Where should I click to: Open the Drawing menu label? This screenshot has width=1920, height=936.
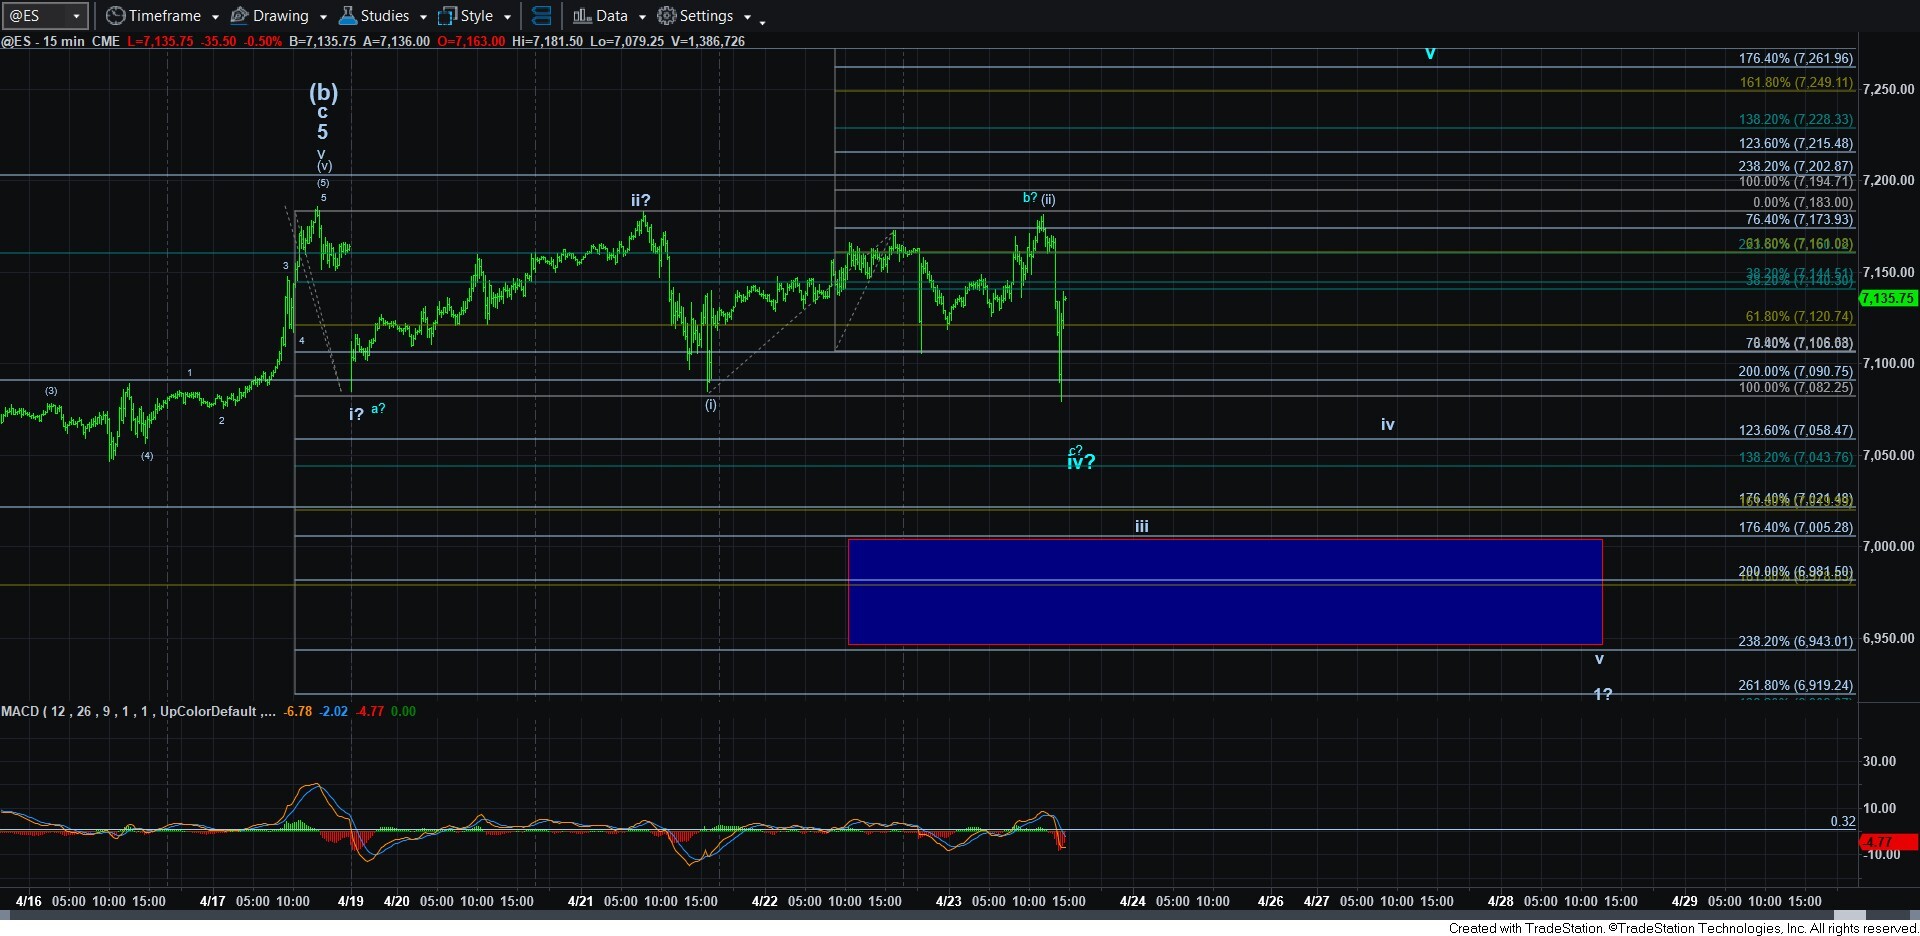click(x=280, y=16)
